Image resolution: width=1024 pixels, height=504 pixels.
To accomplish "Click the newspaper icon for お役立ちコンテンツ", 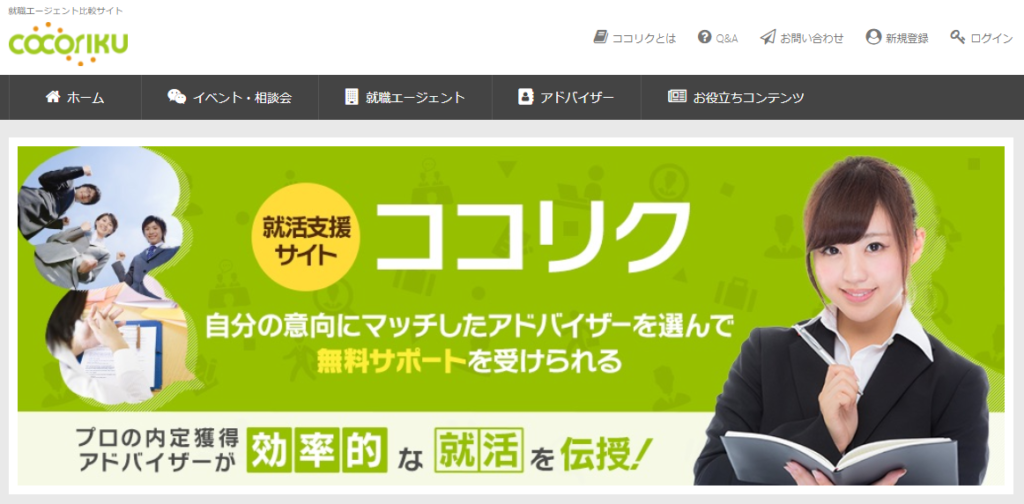I will [677, 97].
